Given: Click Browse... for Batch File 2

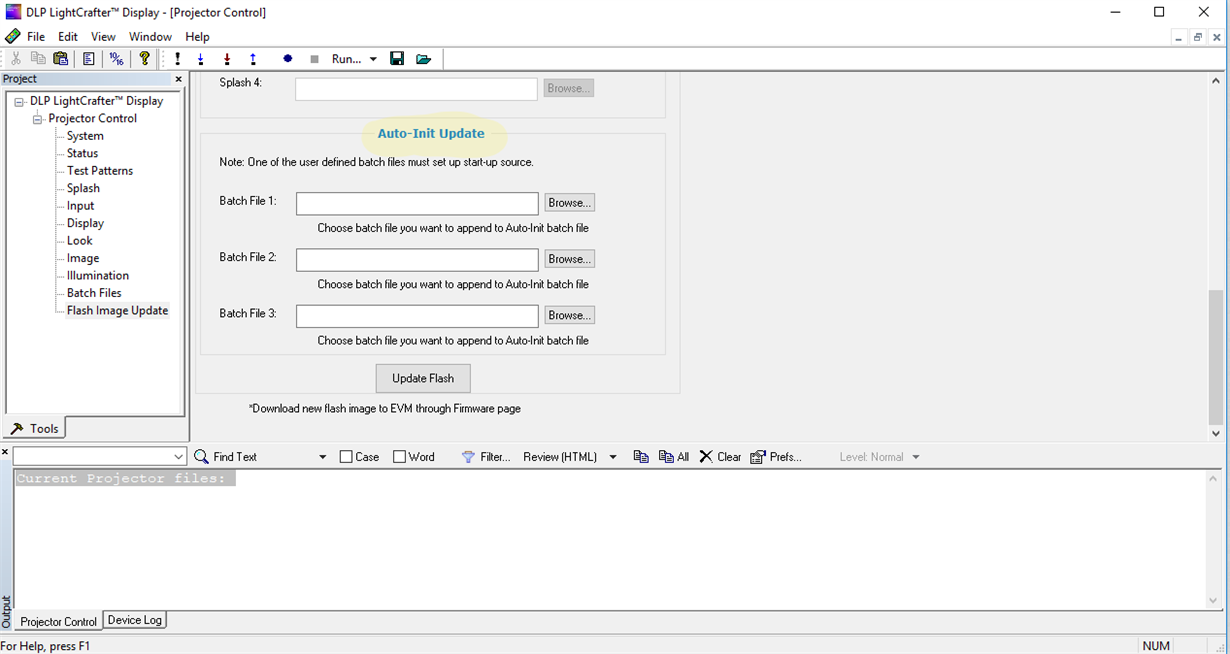Looking at the screenshot, I should pos(569,259).
